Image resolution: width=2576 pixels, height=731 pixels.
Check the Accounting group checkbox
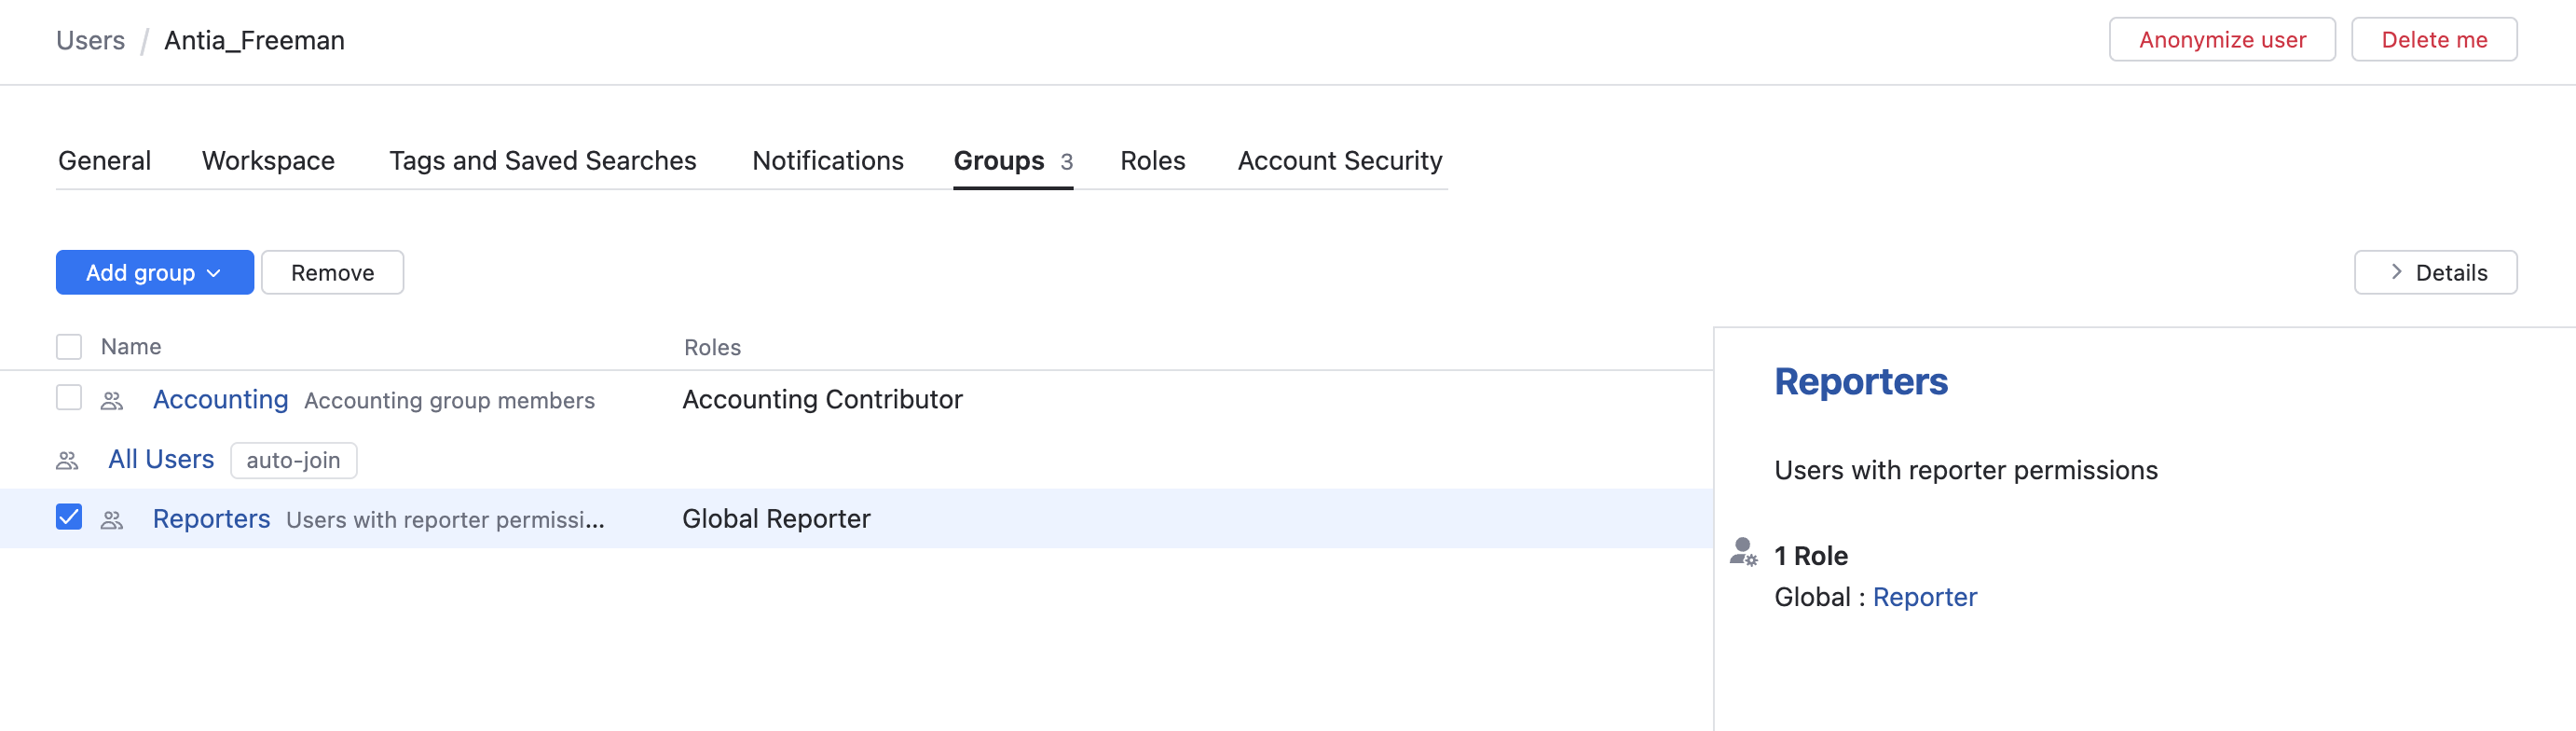tap(69, 398)
